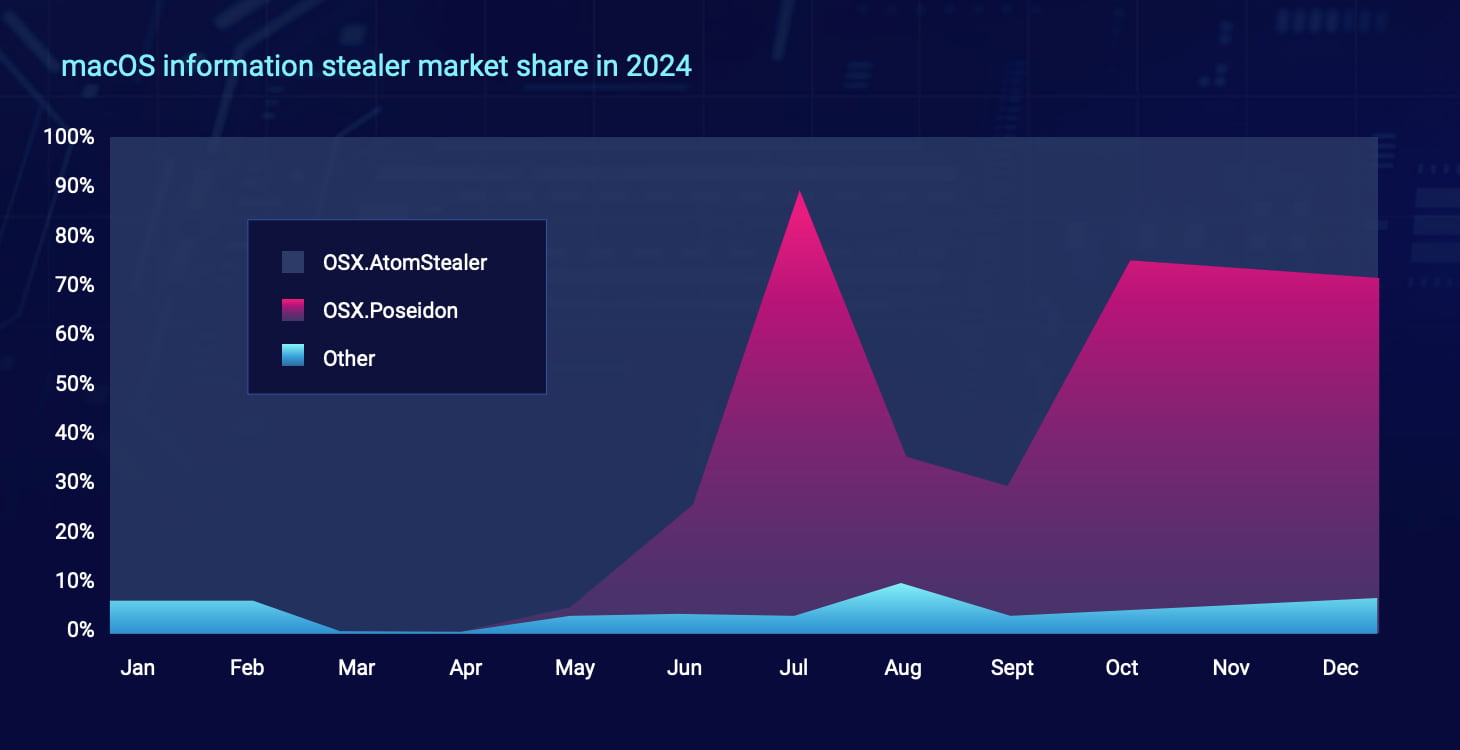Toggle the OSX.Poseidon series visibility

pyautogui.click(x=392, y=310)
